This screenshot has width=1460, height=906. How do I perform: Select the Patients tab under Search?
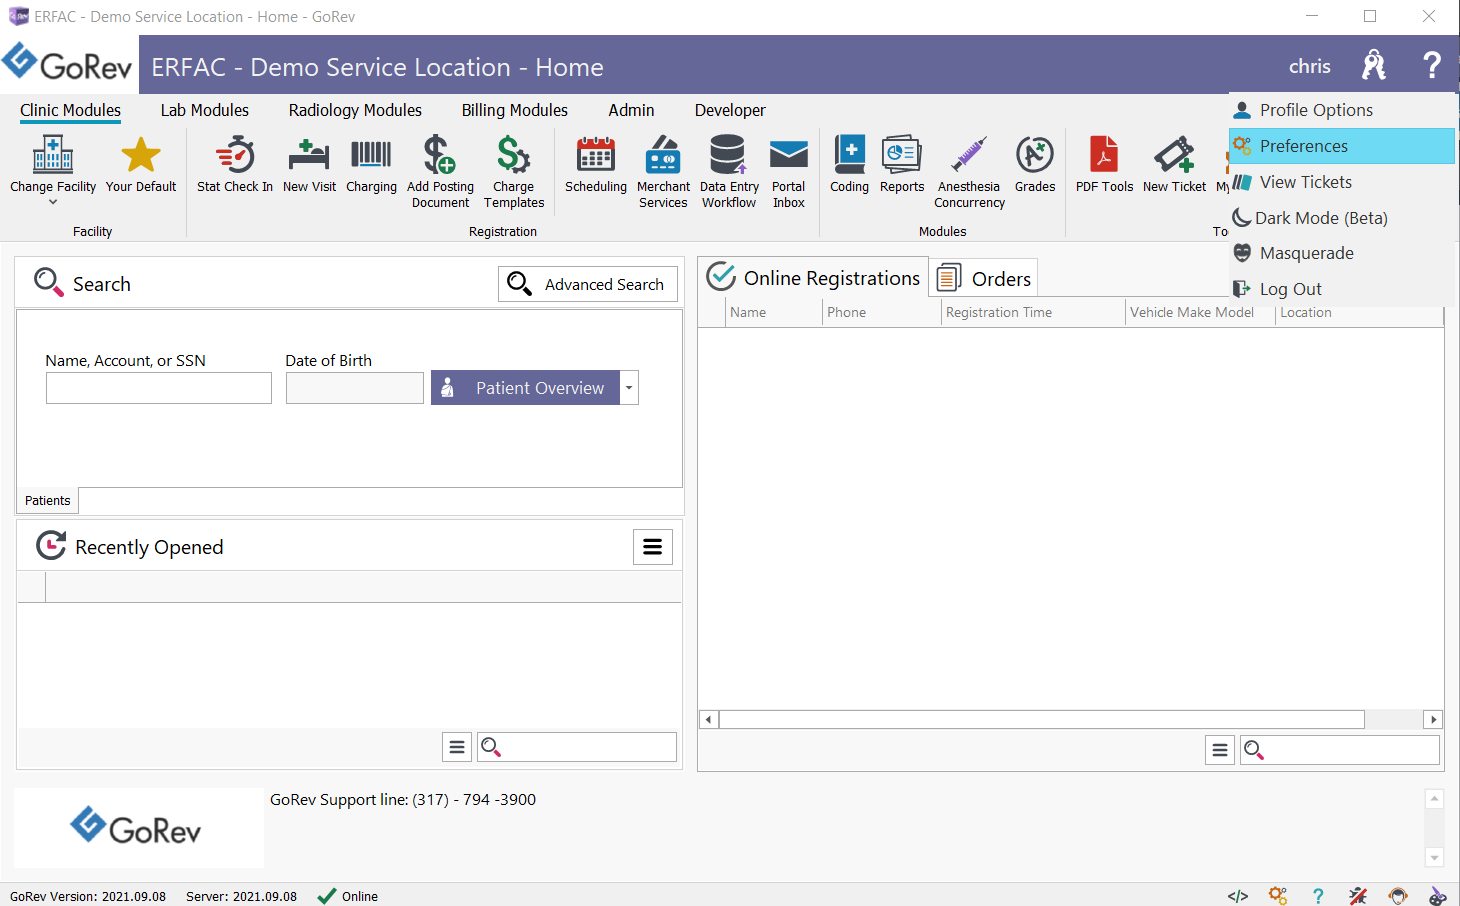48,500
